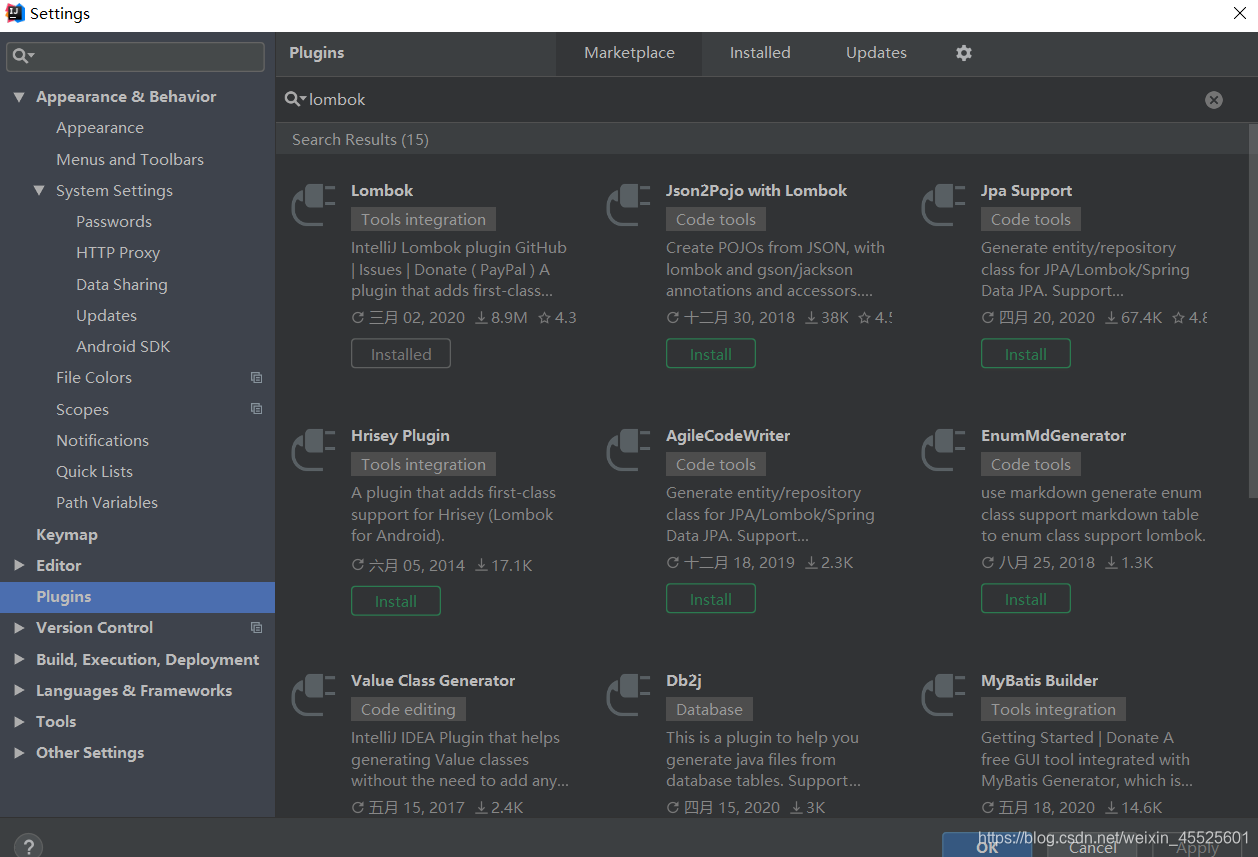This screenshot has height=857, width=1258.
Task: Click the Db2j plugin logo
Action: point(627,695)
